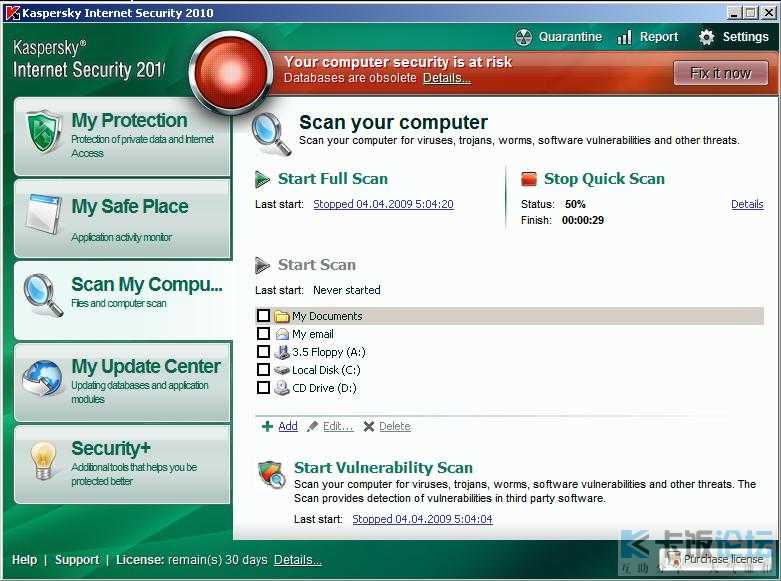Click the X Delete icon
The height and width of the screenshot is (581, 781).
coord(369,427)
